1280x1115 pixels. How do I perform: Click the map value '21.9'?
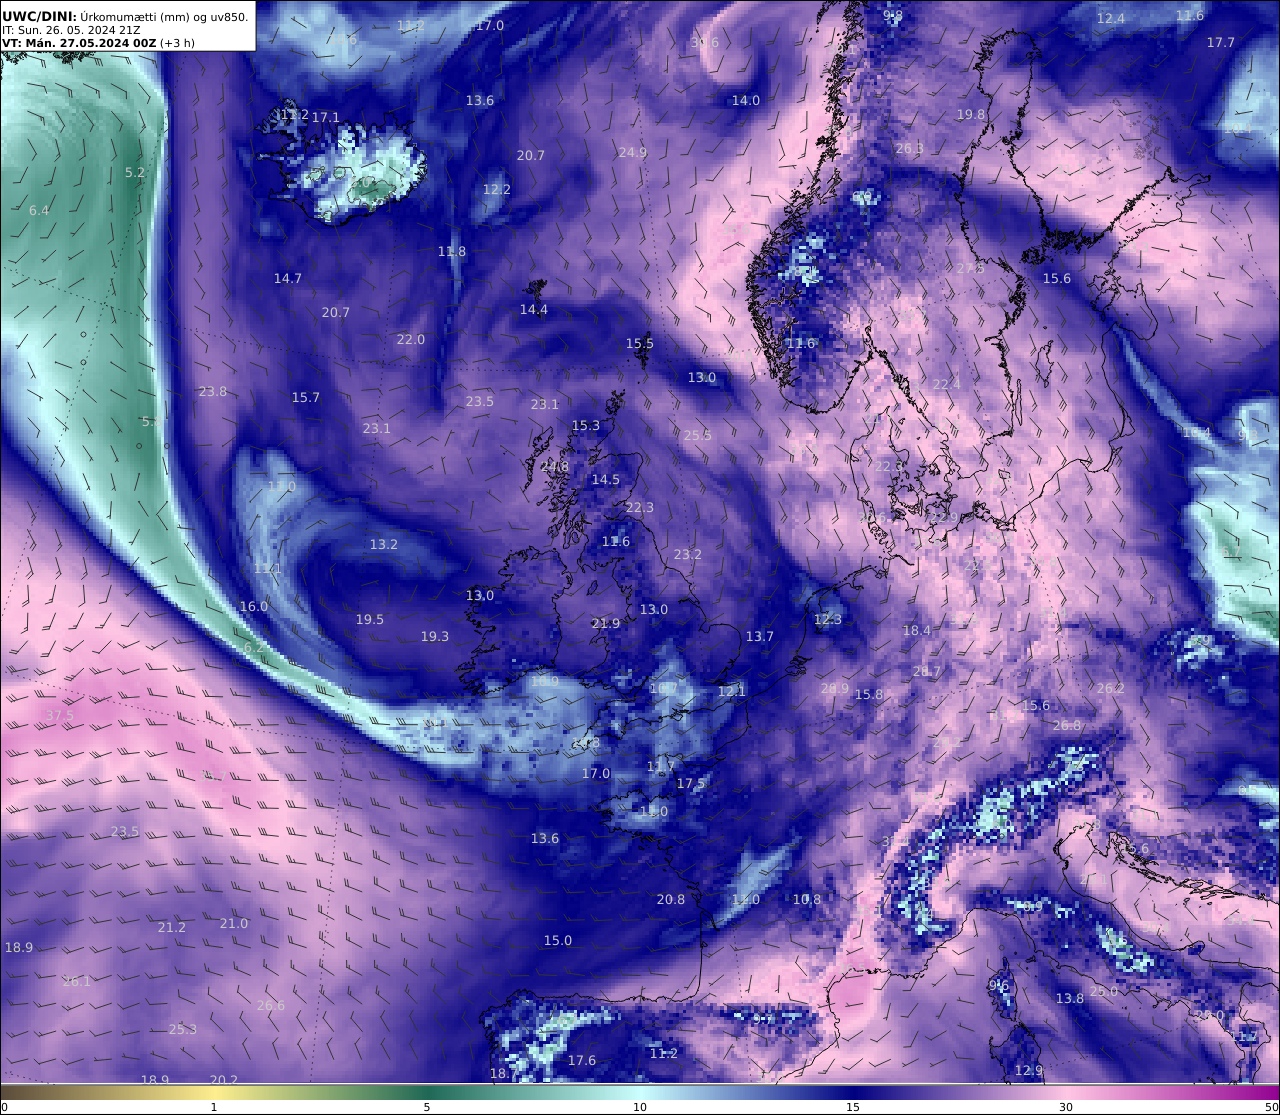[606, 623]
